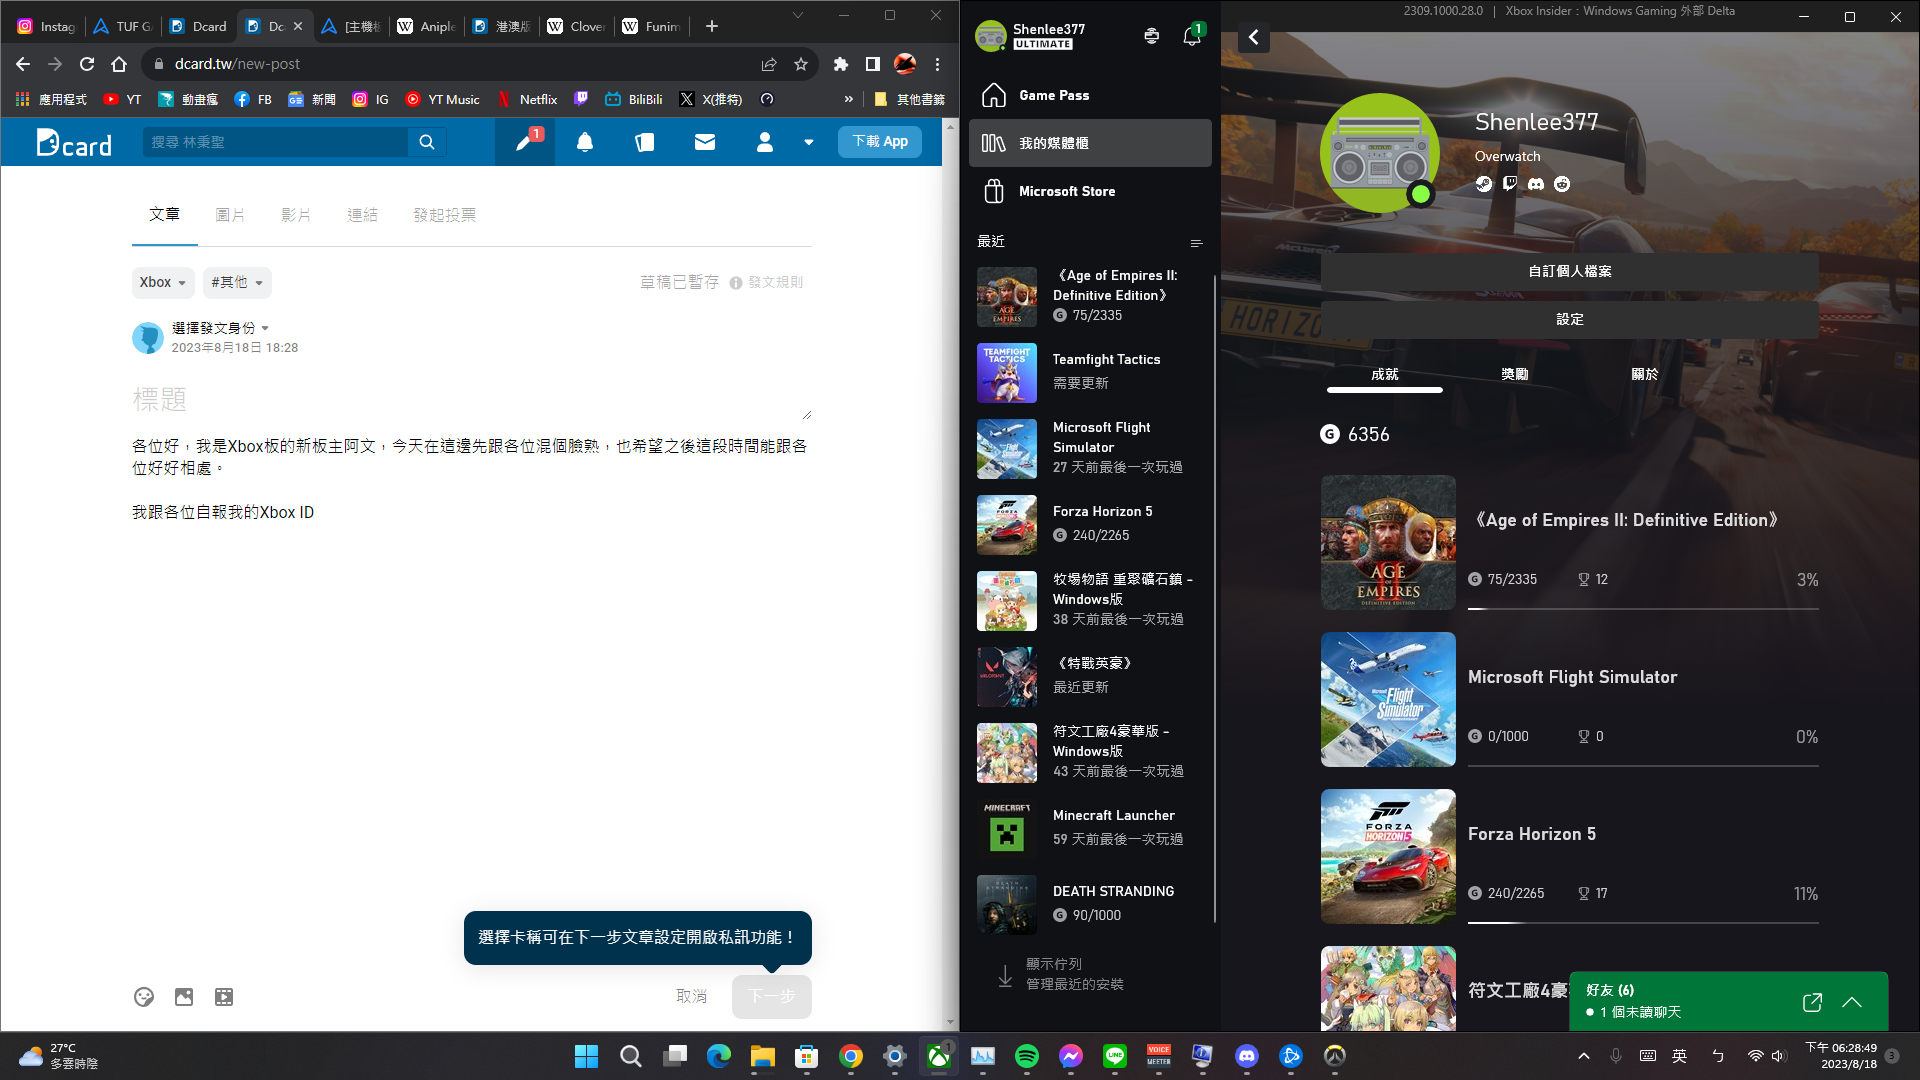Open Chrome extensions puzzle icon
Screen dimensions: 1920x1080
tap(841, 64)
